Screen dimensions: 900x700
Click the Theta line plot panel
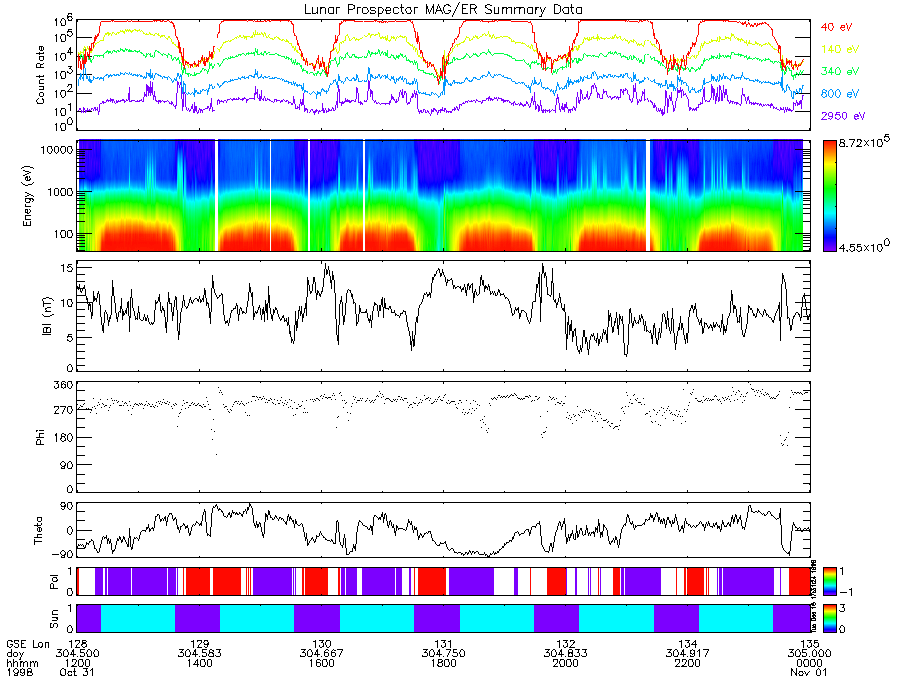pos(444,530)
